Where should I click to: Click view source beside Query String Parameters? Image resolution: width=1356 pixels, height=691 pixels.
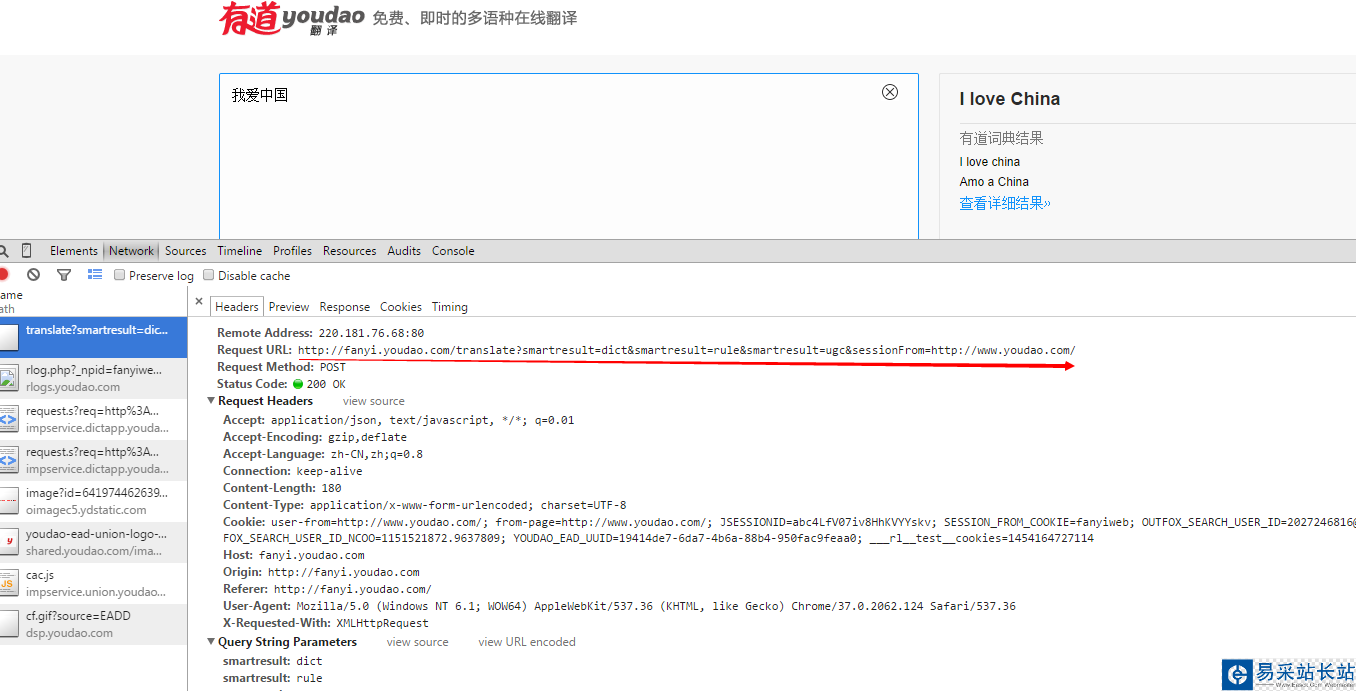coord(418,642)
